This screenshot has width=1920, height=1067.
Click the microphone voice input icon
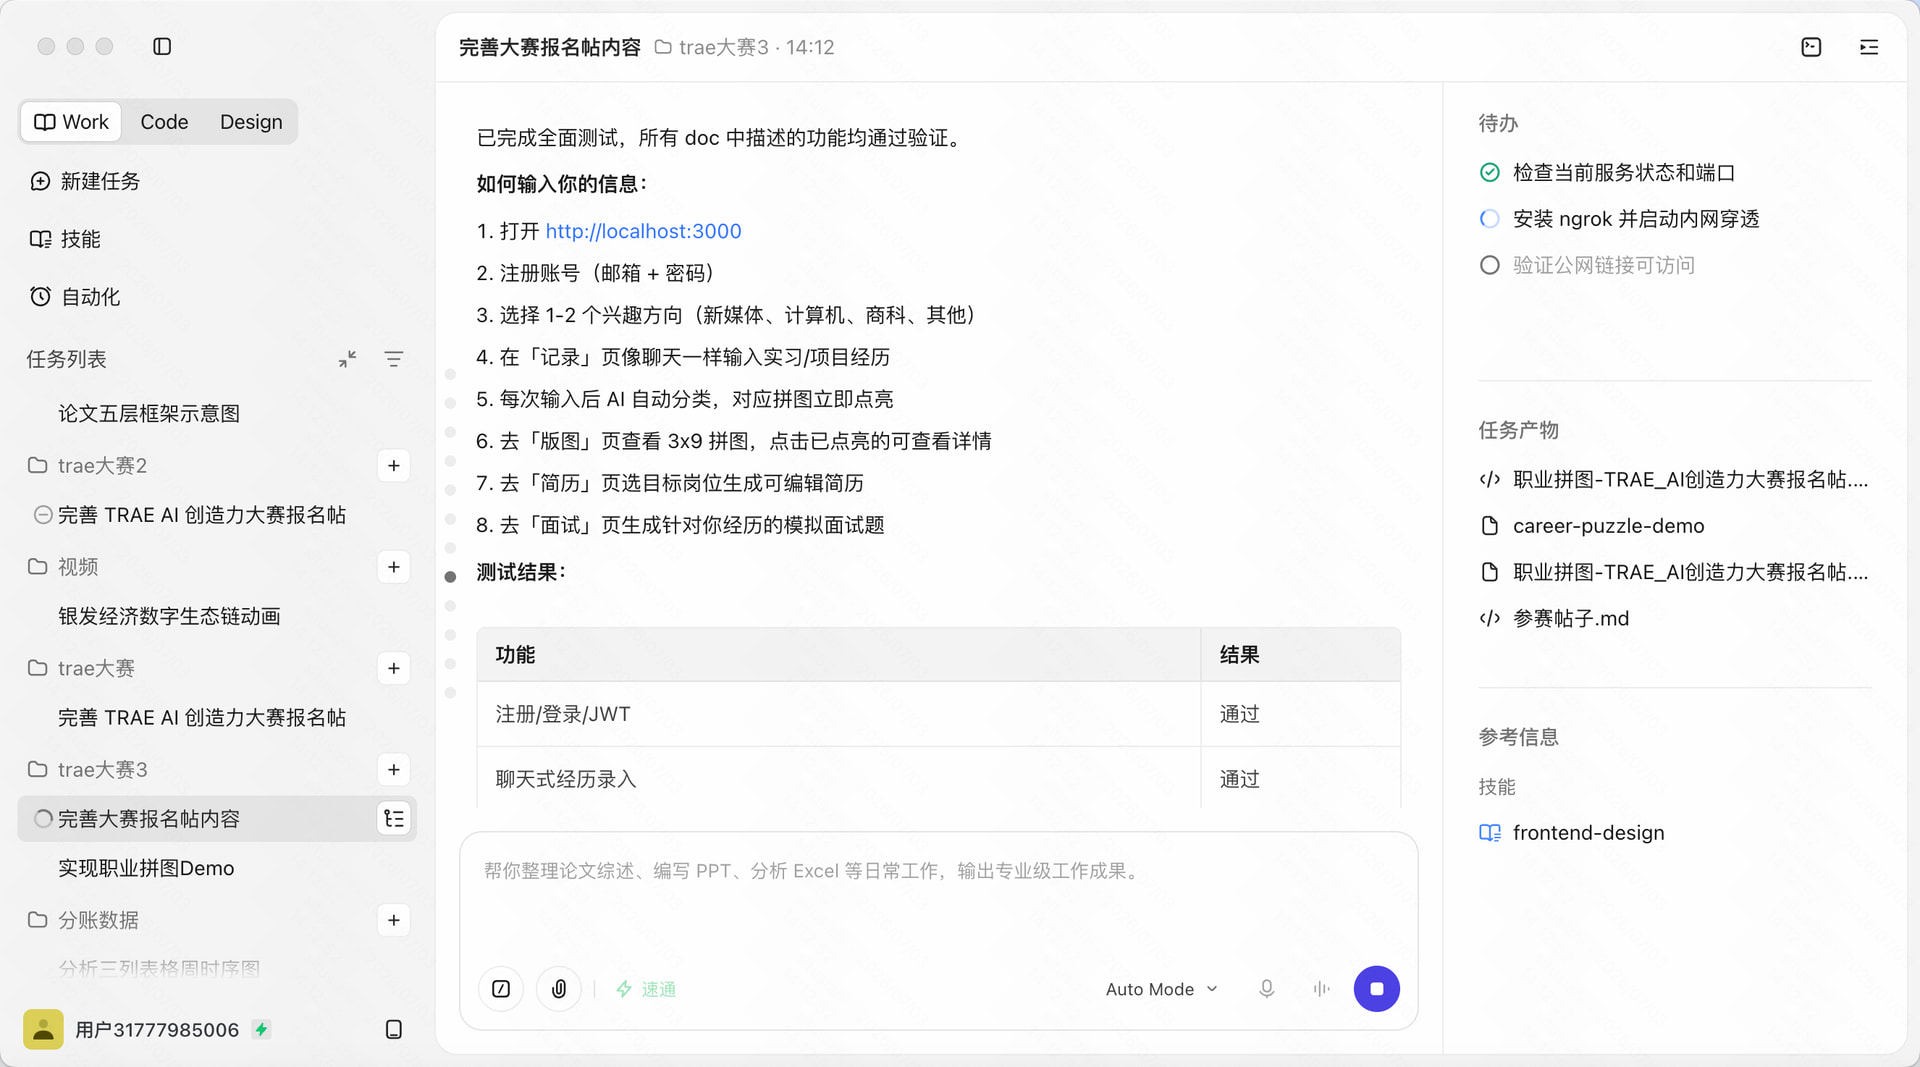click(x=1266, y=989)
